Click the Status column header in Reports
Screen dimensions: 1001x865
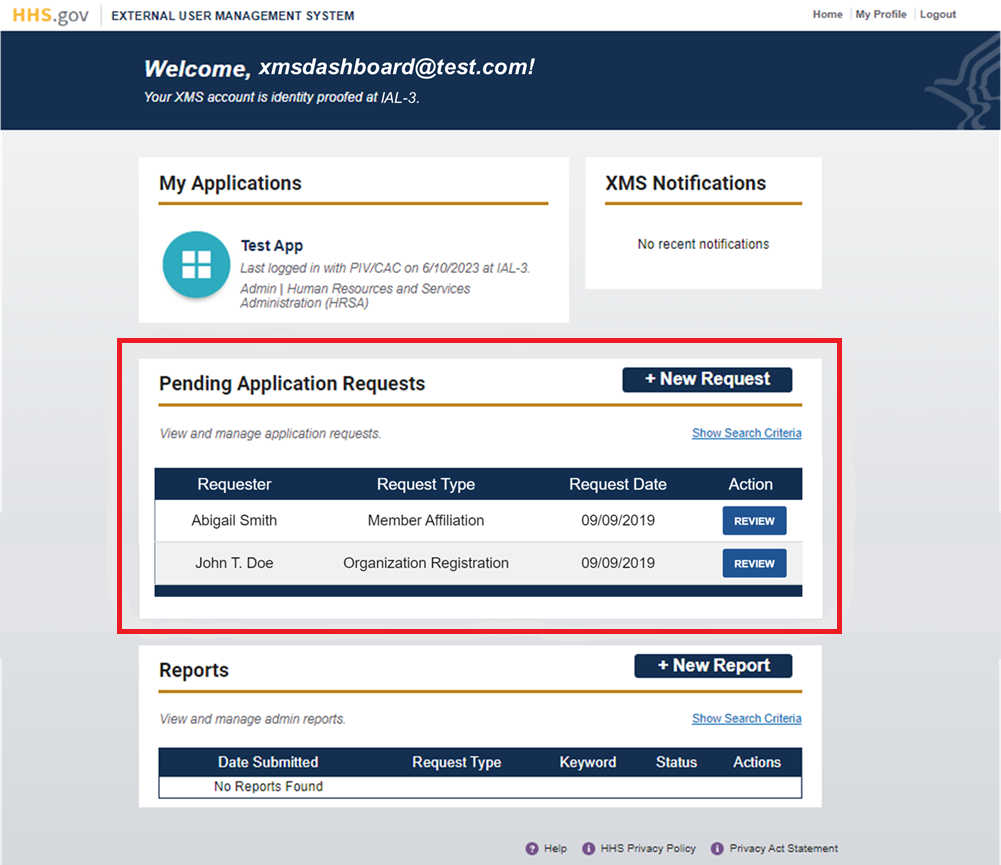677,762
